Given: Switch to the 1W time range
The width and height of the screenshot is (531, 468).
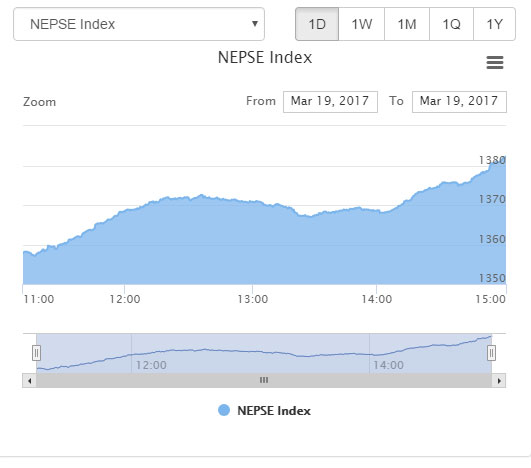Looking at the screenshot, I should pyautogui.click(x=361, y=24).
